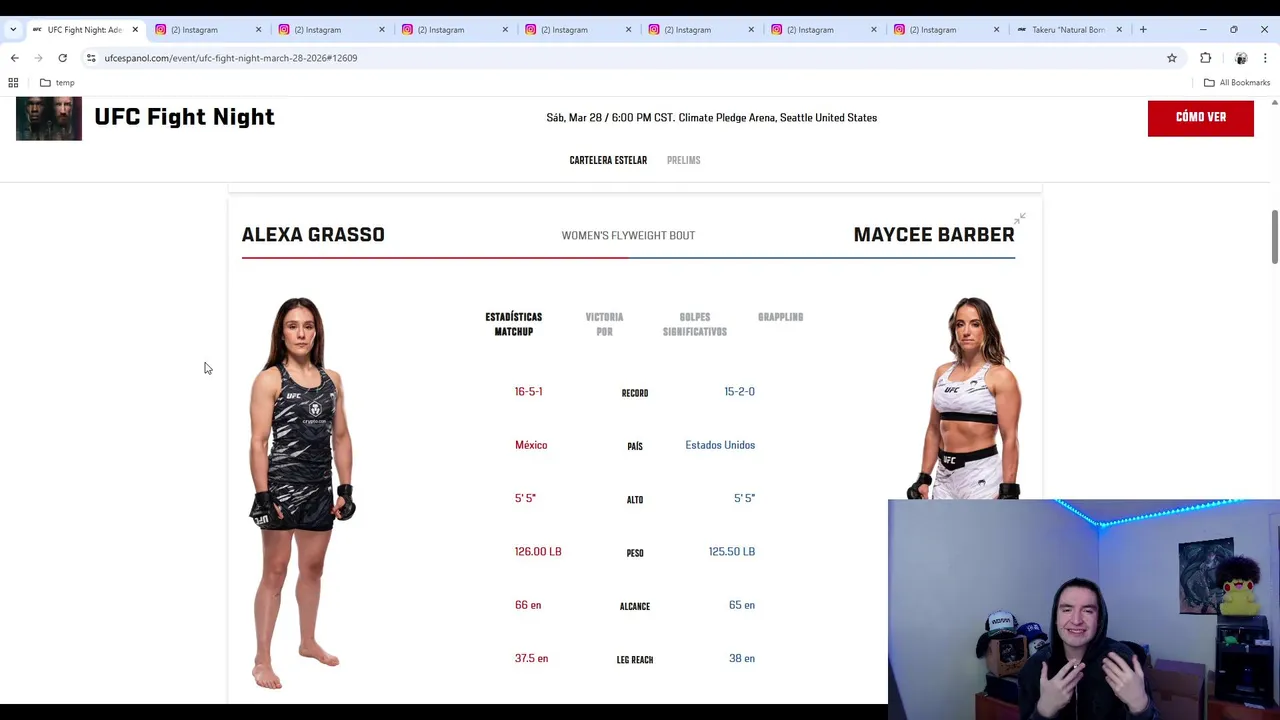Image resolution: width=1280 pixels, height=720 pixels.
Task: Click the Estados Unidos country value
Action: click(x=720, y=445)
